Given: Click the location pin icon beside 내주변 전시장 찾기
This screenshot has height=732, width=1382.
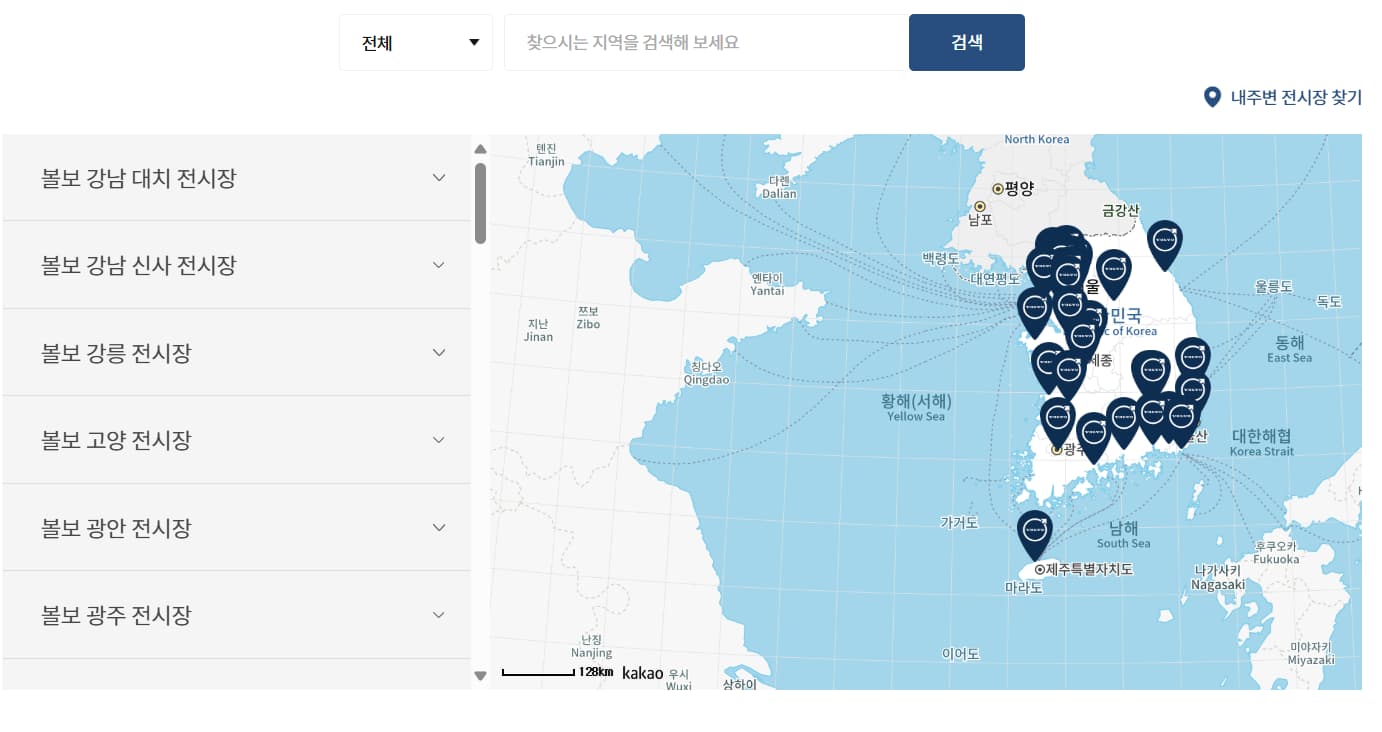Looking at the screenshot, I should point(1211,97).
